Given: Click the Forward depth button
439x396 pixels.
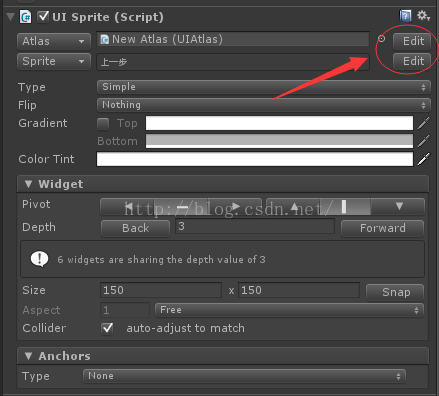Looking at the screenshot, I should 382,228.
